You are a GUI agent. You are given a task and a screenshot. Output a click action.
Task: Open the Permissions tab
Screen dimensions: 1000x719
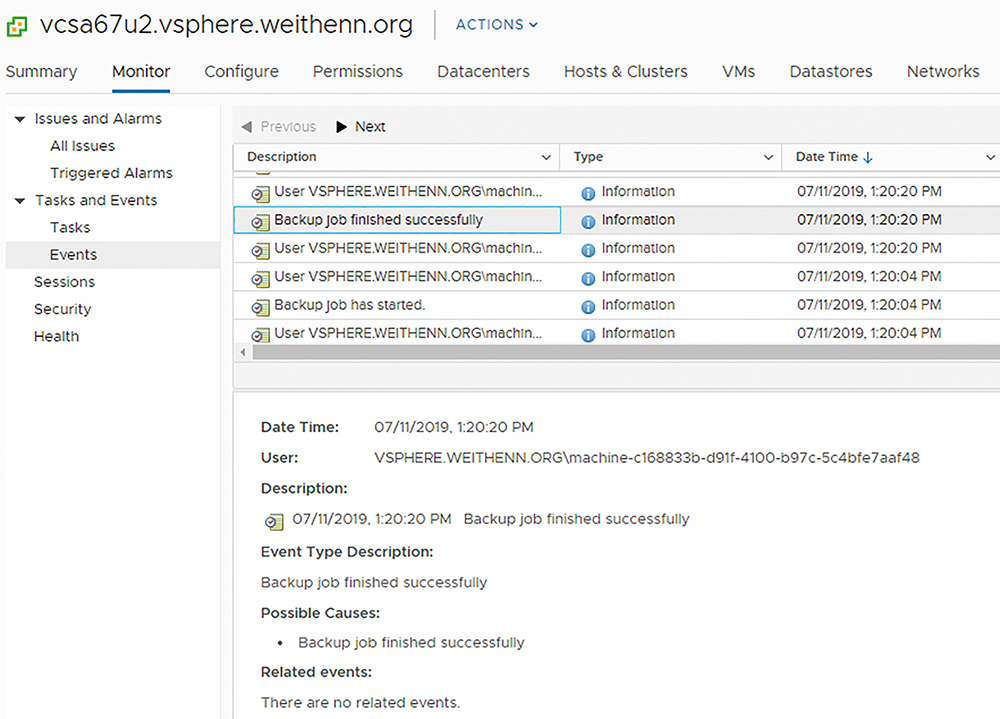[358, 71]
